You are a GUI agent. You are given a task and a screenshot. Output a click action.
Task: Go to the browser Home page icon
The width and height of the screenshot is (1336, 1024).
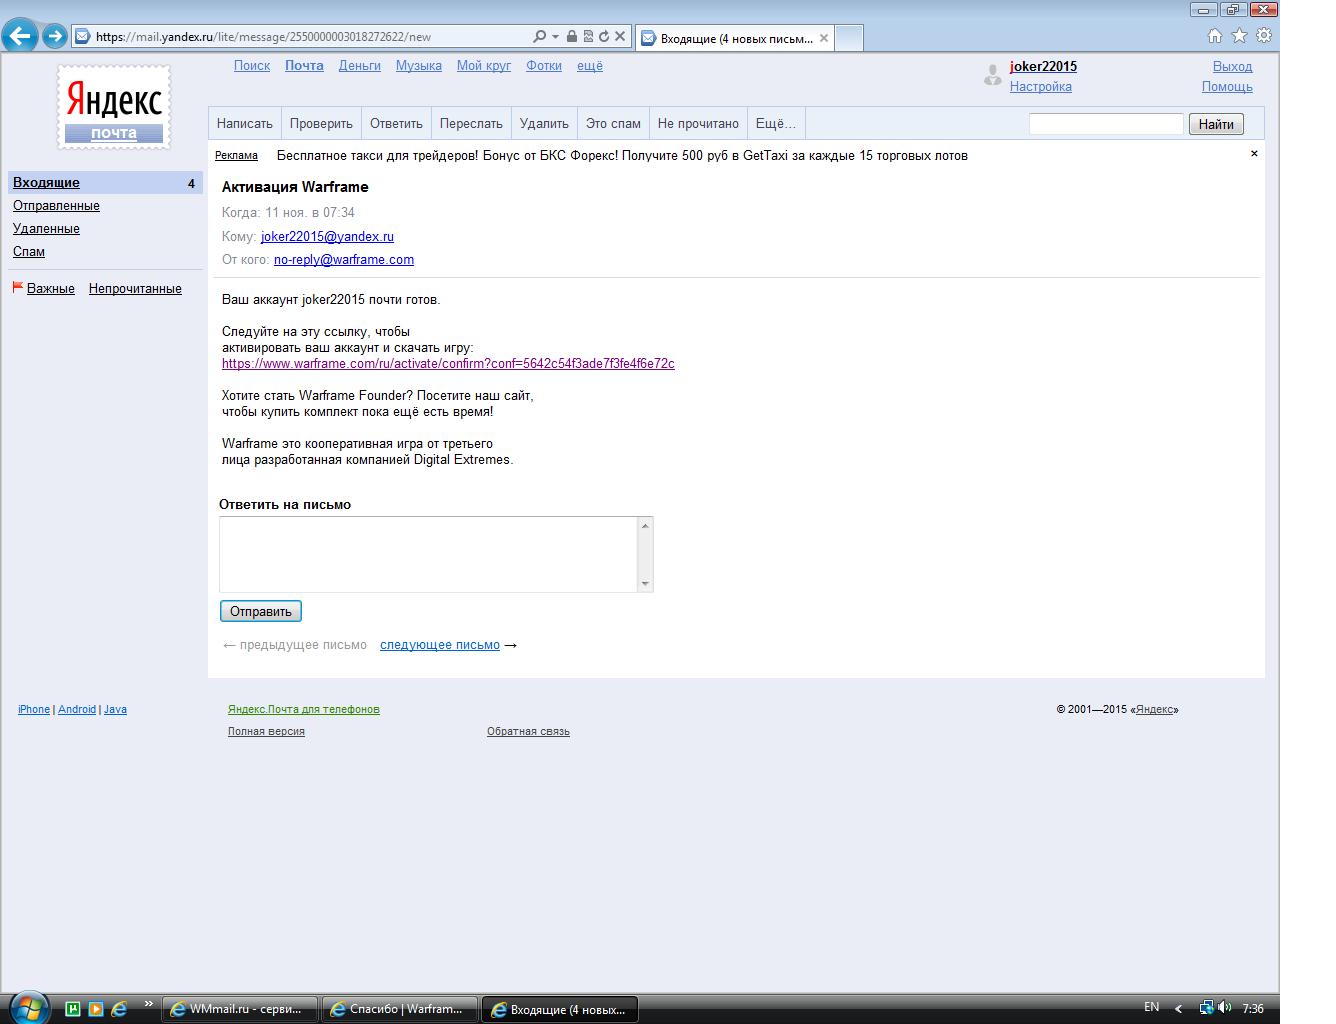[1215, 36]
